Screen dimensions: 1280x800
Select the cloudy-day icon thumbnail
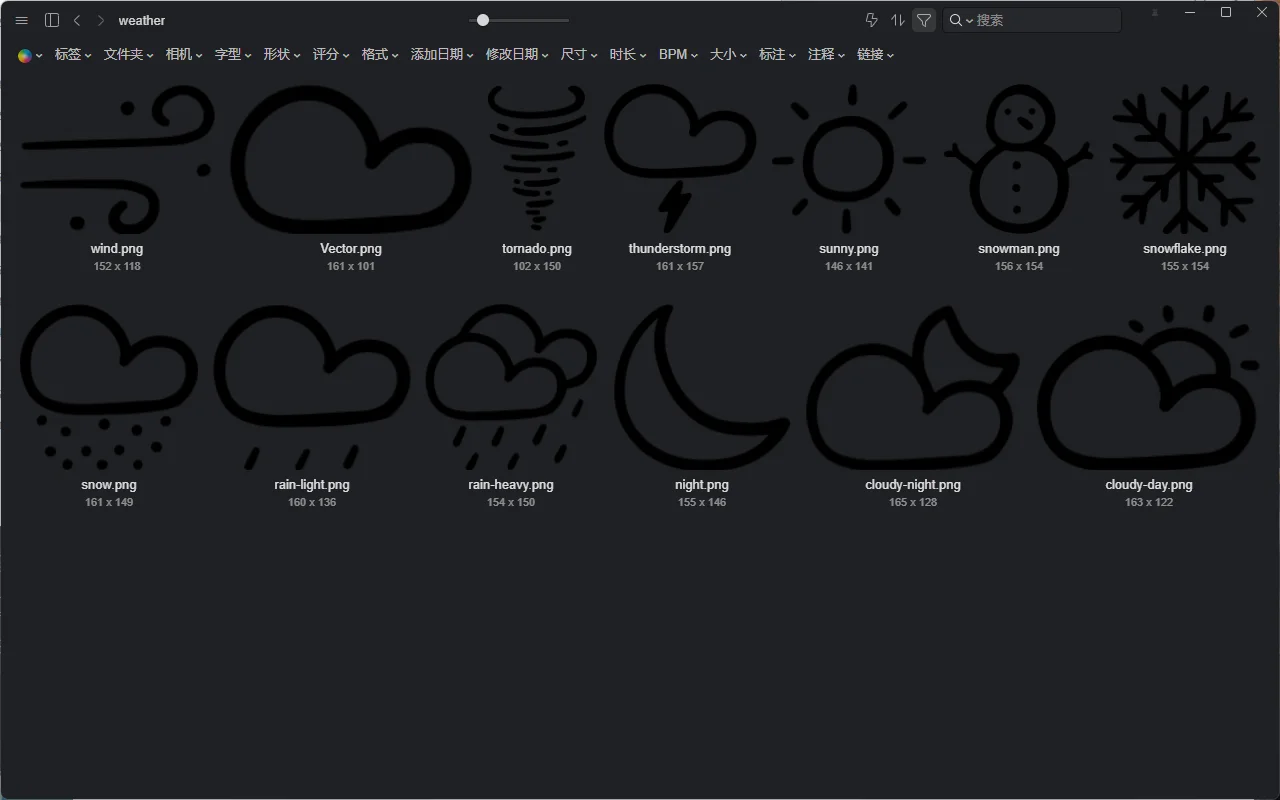[x=1149, y=389]
